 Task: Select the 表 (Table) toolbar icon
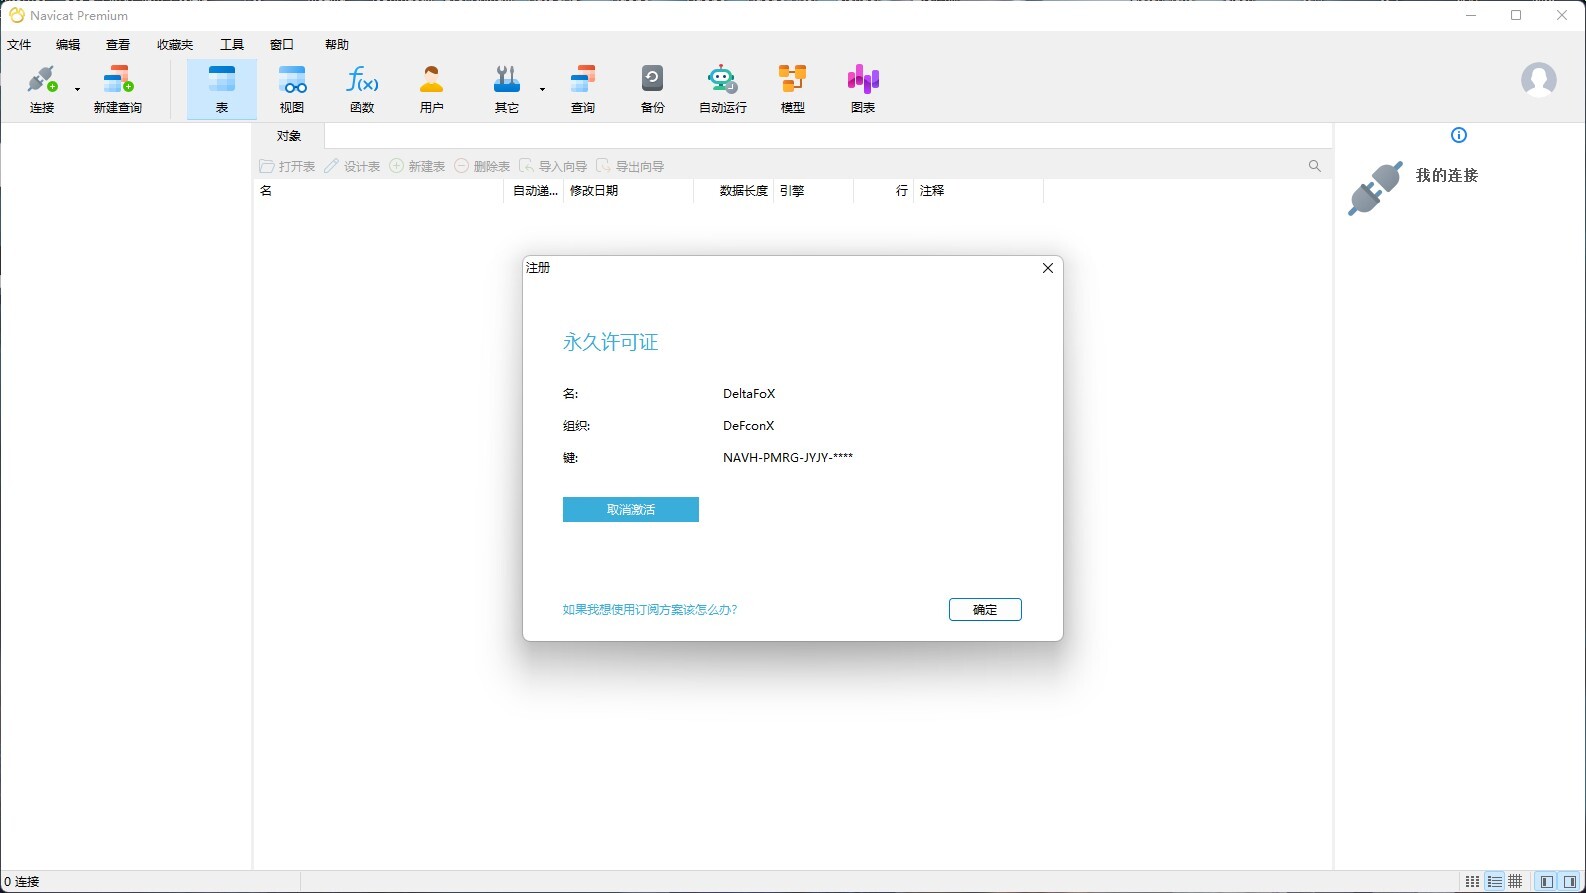tap(222, 88)
